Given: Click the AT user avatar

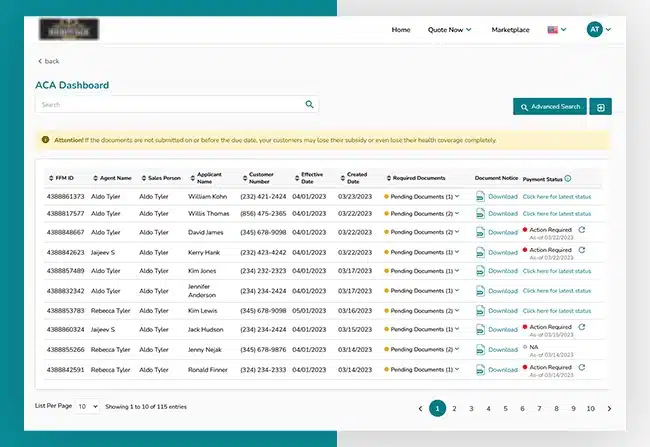Looking at the screenshot, I should (x=595, y=30).
